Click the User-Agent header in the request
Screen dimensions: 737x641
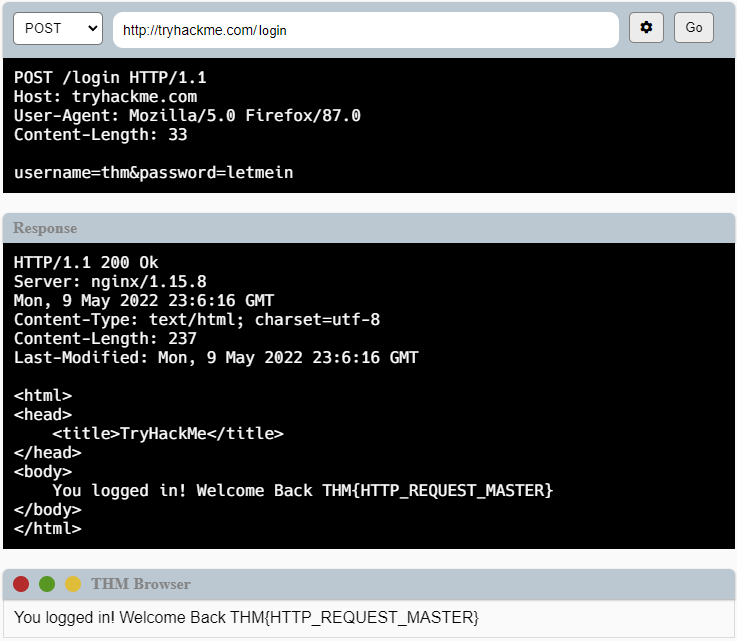click(187, 116)
